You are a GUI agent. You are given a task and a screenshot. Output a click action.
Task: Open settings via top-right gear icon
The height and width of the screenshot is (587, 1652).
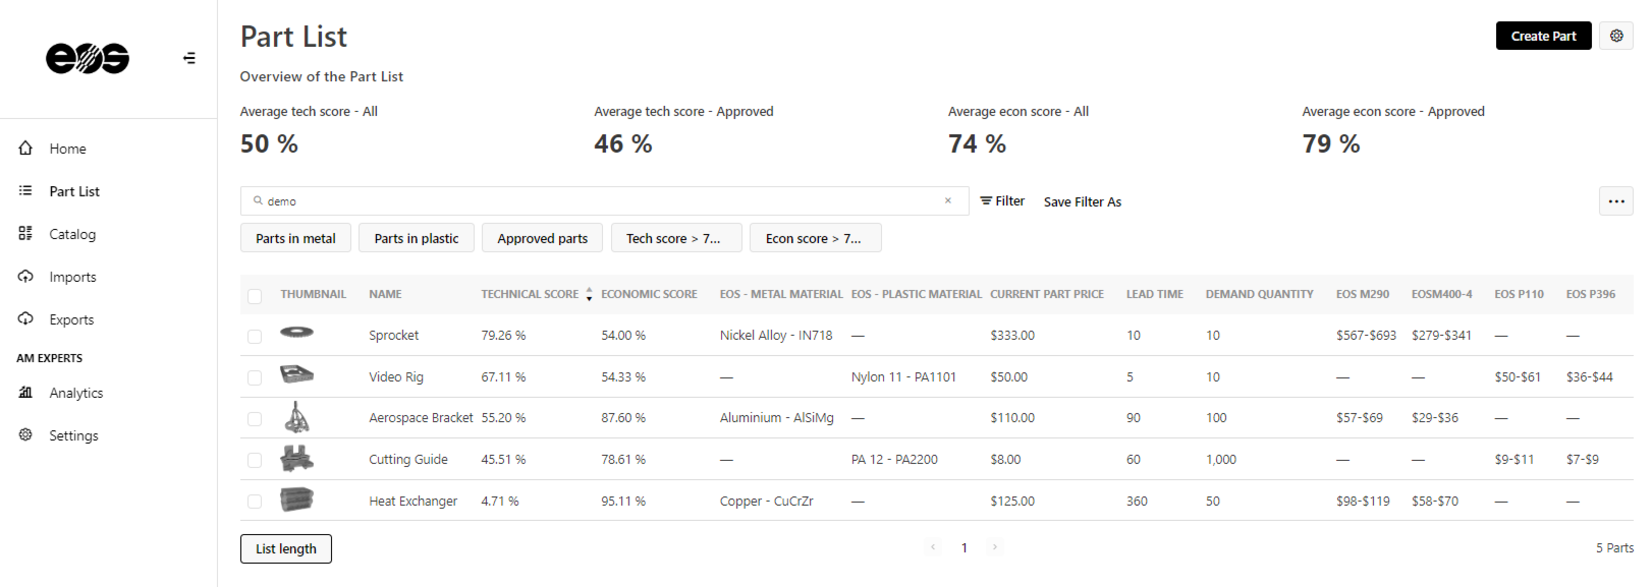click(x=1616, y=36)
